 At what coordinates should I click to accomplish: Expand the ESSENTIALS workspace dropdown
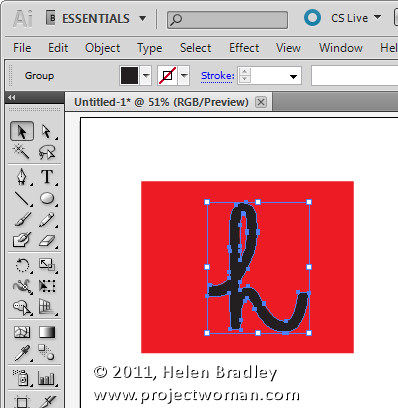click(x=143, y=18)
